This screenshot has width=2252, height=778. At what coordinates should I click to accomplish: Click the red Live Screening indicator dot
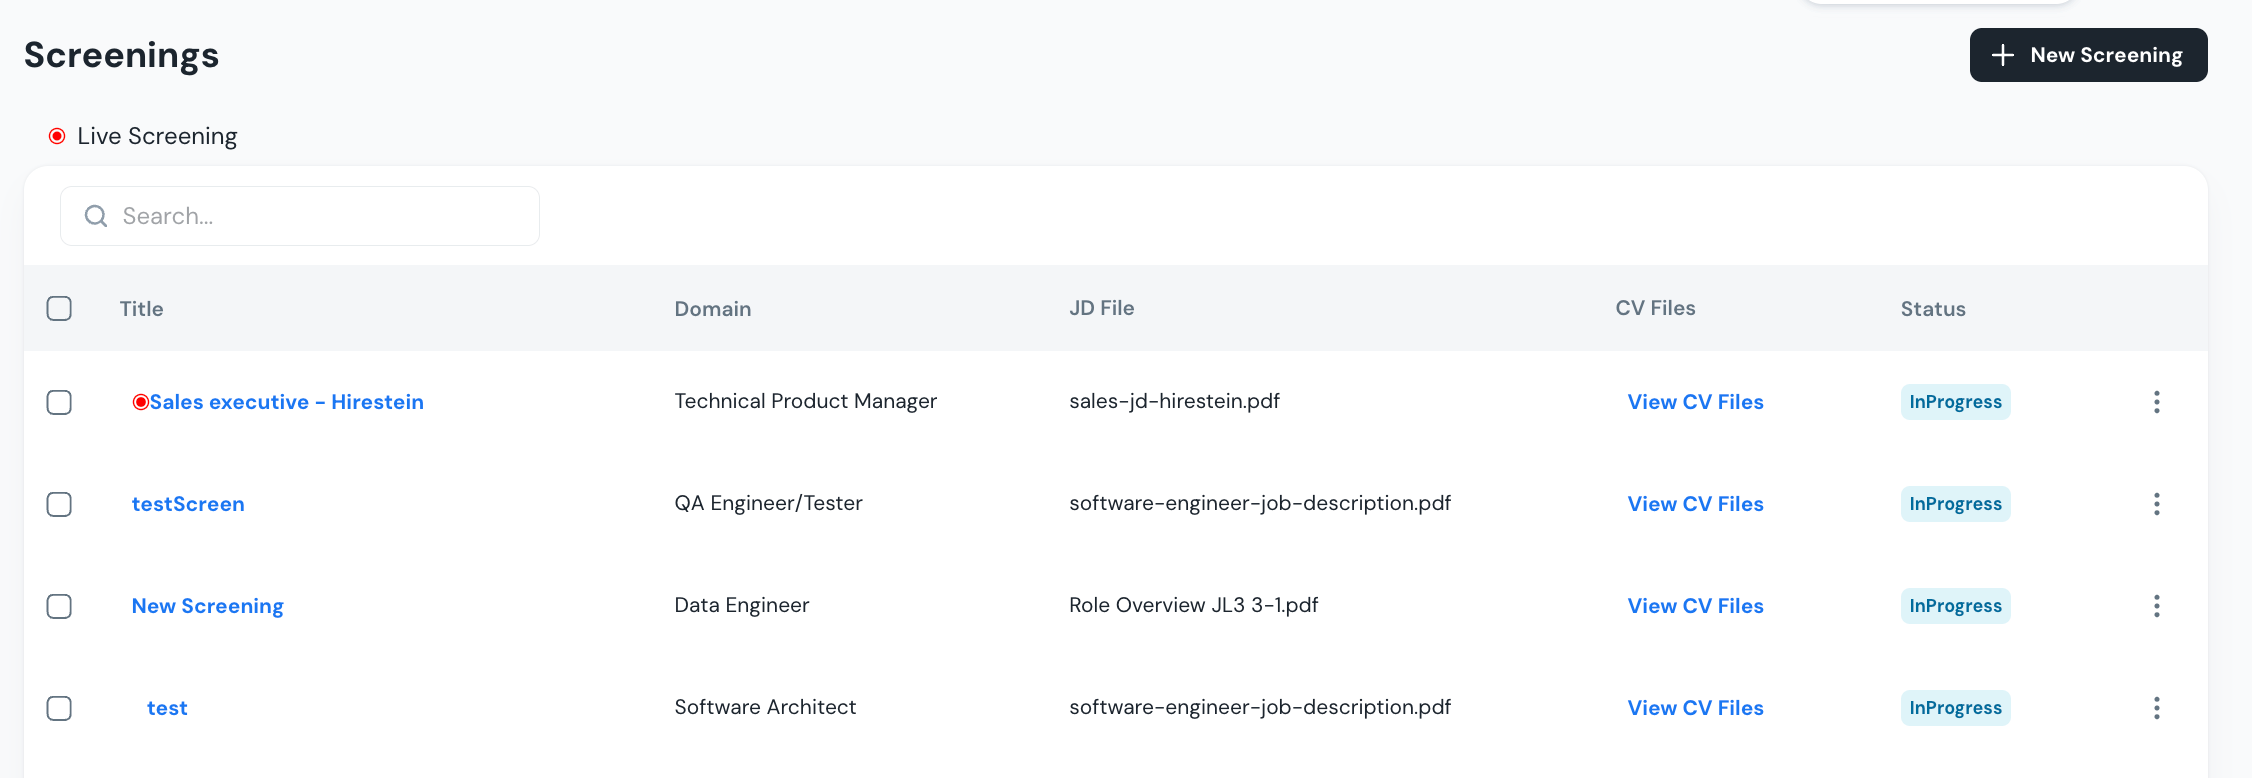pos(58,136)
